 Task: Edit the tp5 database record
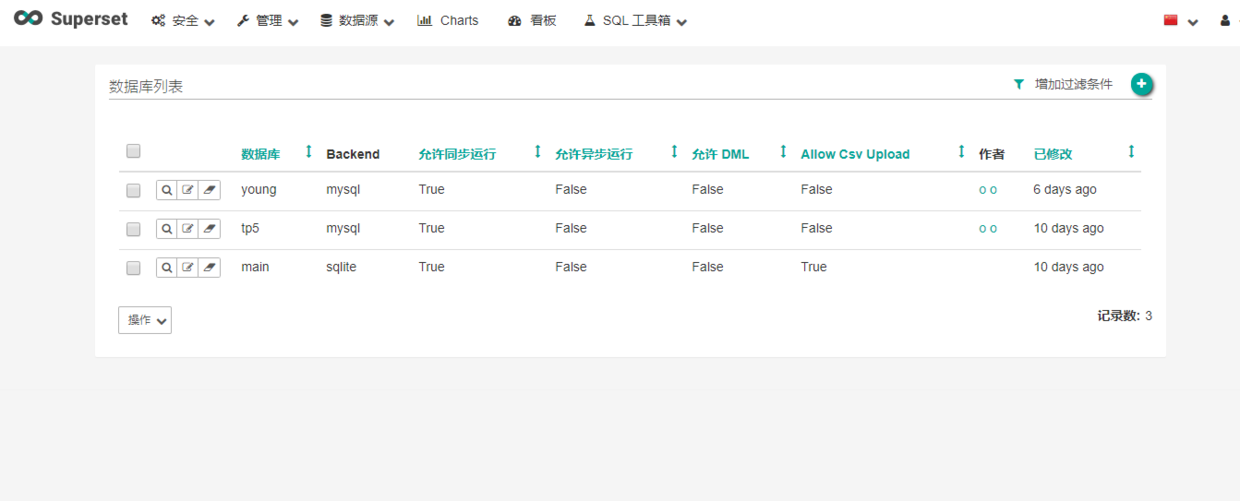[188, 229]
